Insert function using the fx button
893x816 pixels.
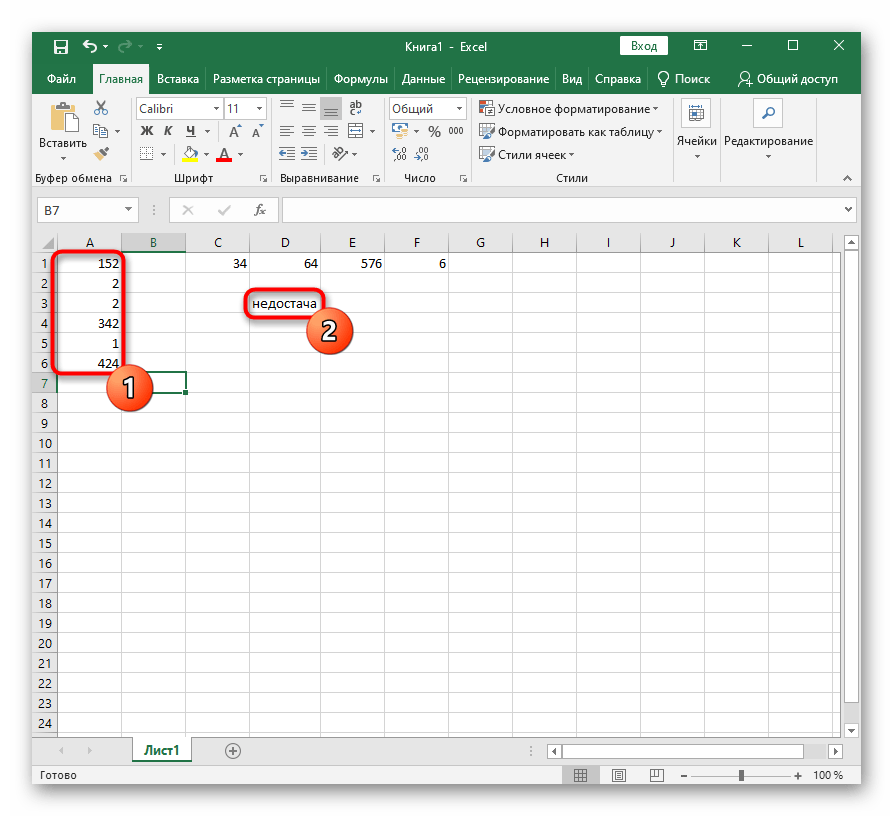point(260,210)
